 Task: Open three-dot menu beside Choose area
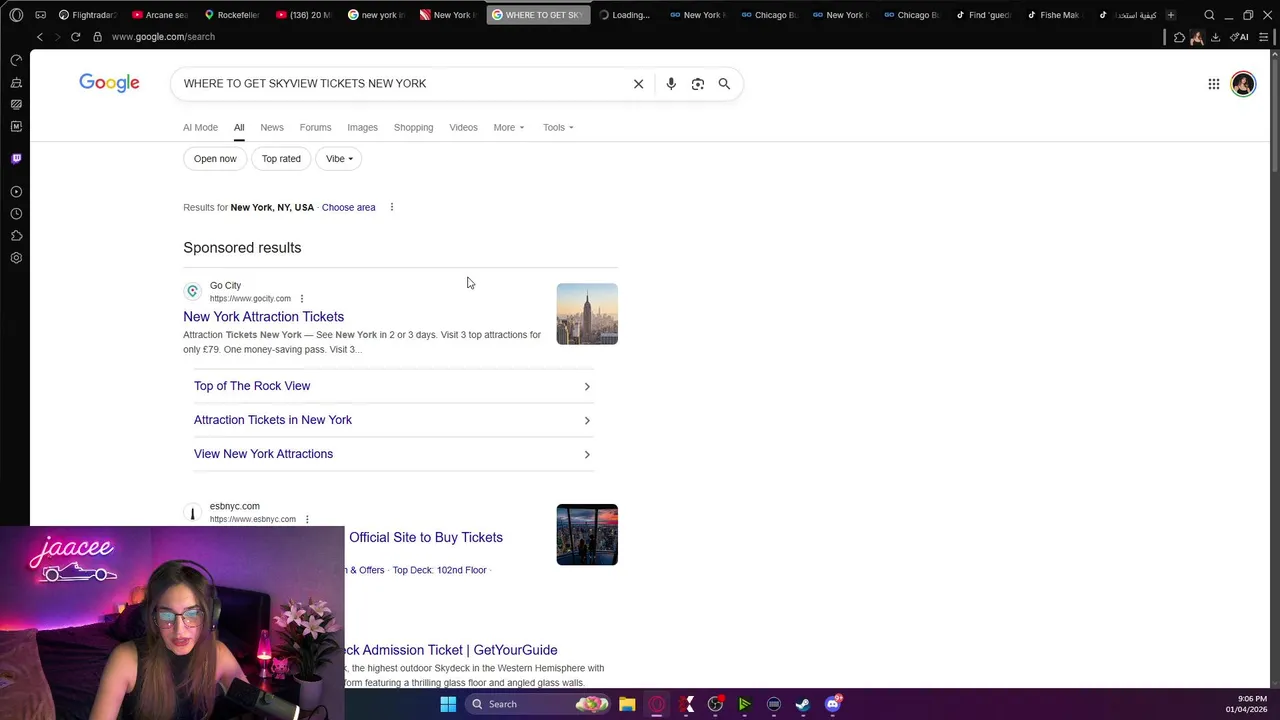392,207
